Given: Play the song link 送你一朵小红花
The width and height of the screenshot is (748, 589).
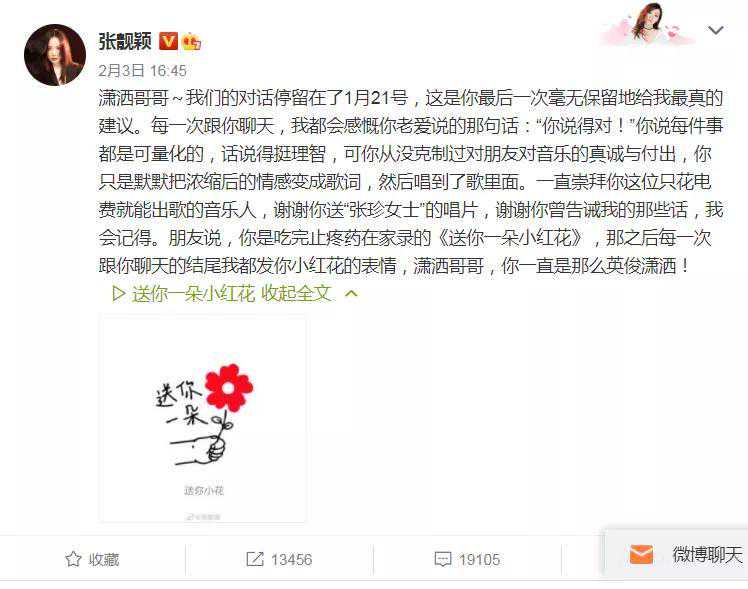Looking at the screenshot, I should tap(194, 294).
